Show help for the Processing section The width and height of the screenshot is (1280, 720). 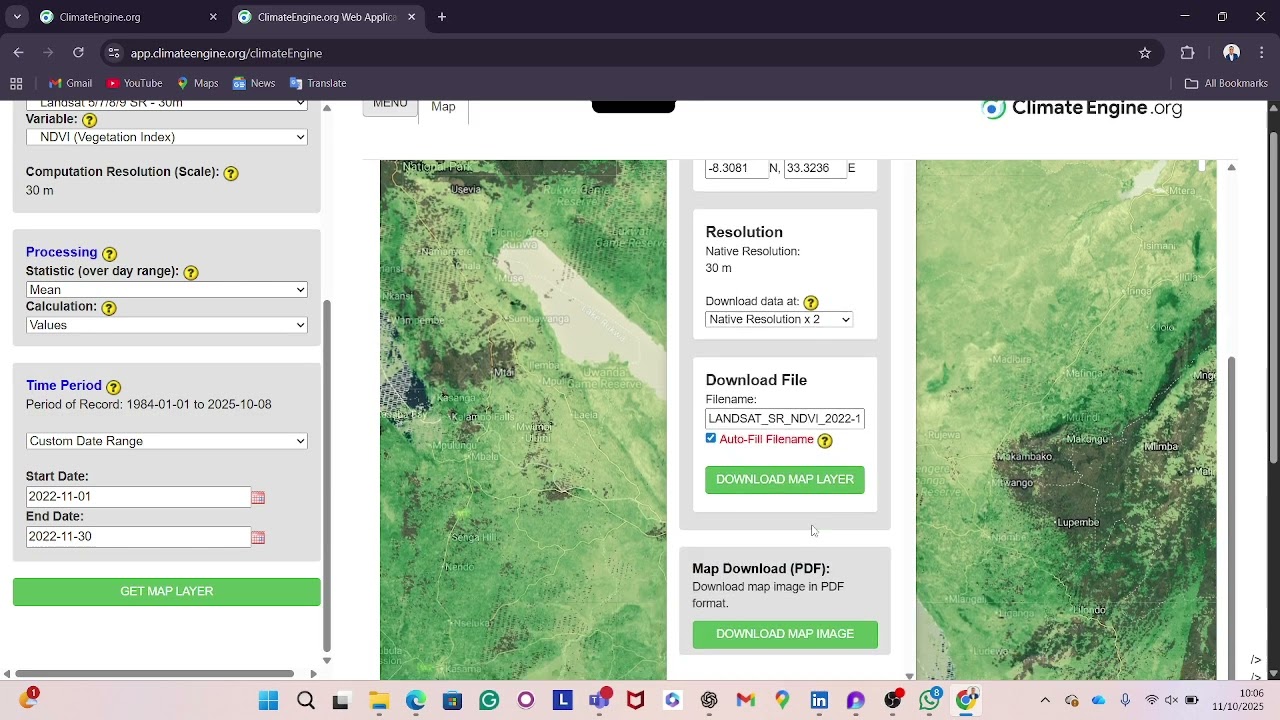coord(110,254)
